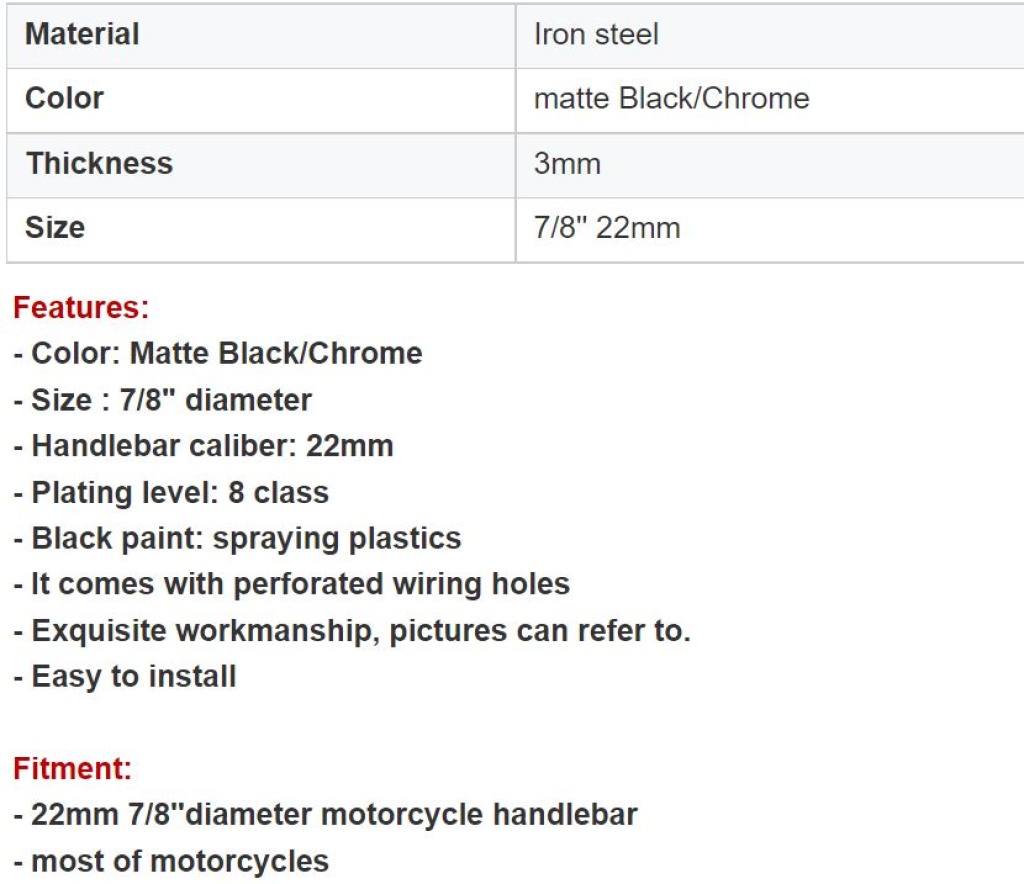Click the Size row label
Screen dimensions: 1024x884
click(261, 230)
